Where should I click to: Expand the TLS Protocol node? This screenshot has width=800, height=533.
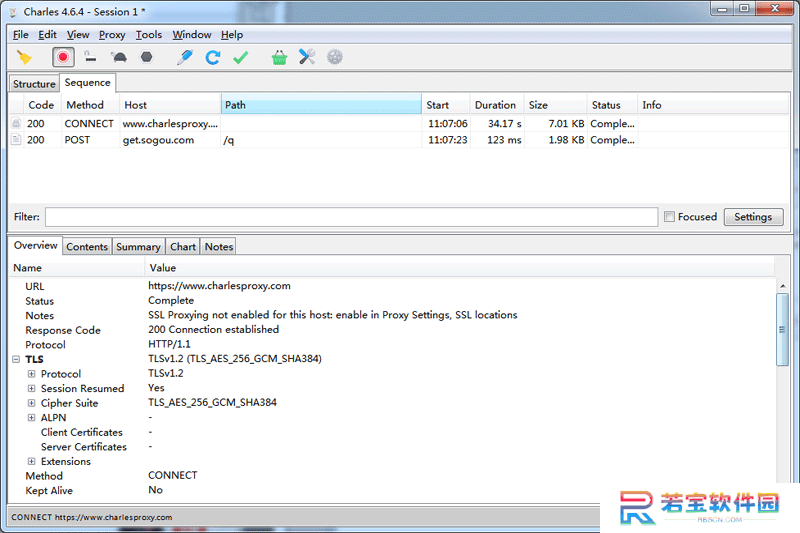(32, 374)
